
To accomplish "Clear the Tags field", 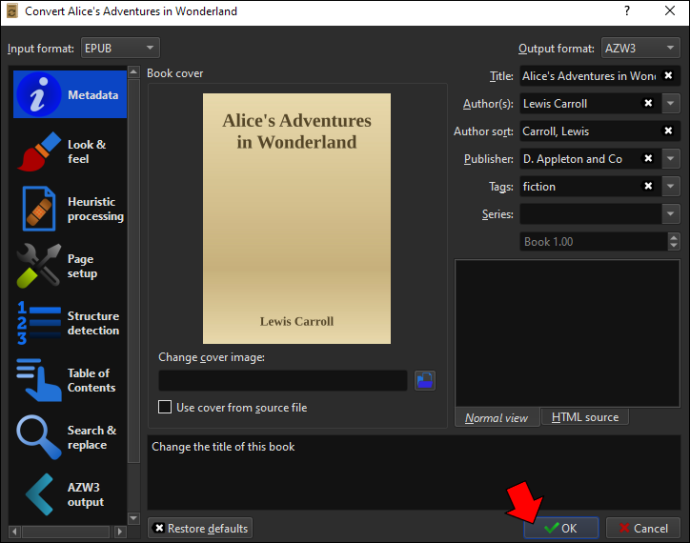I will 648,186.
